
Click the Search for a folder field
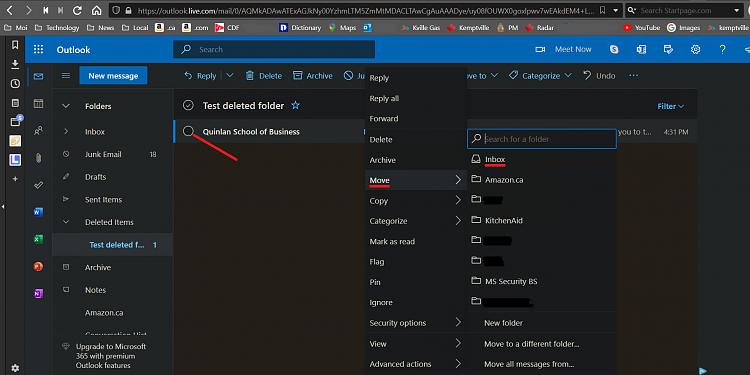(541, 139)
